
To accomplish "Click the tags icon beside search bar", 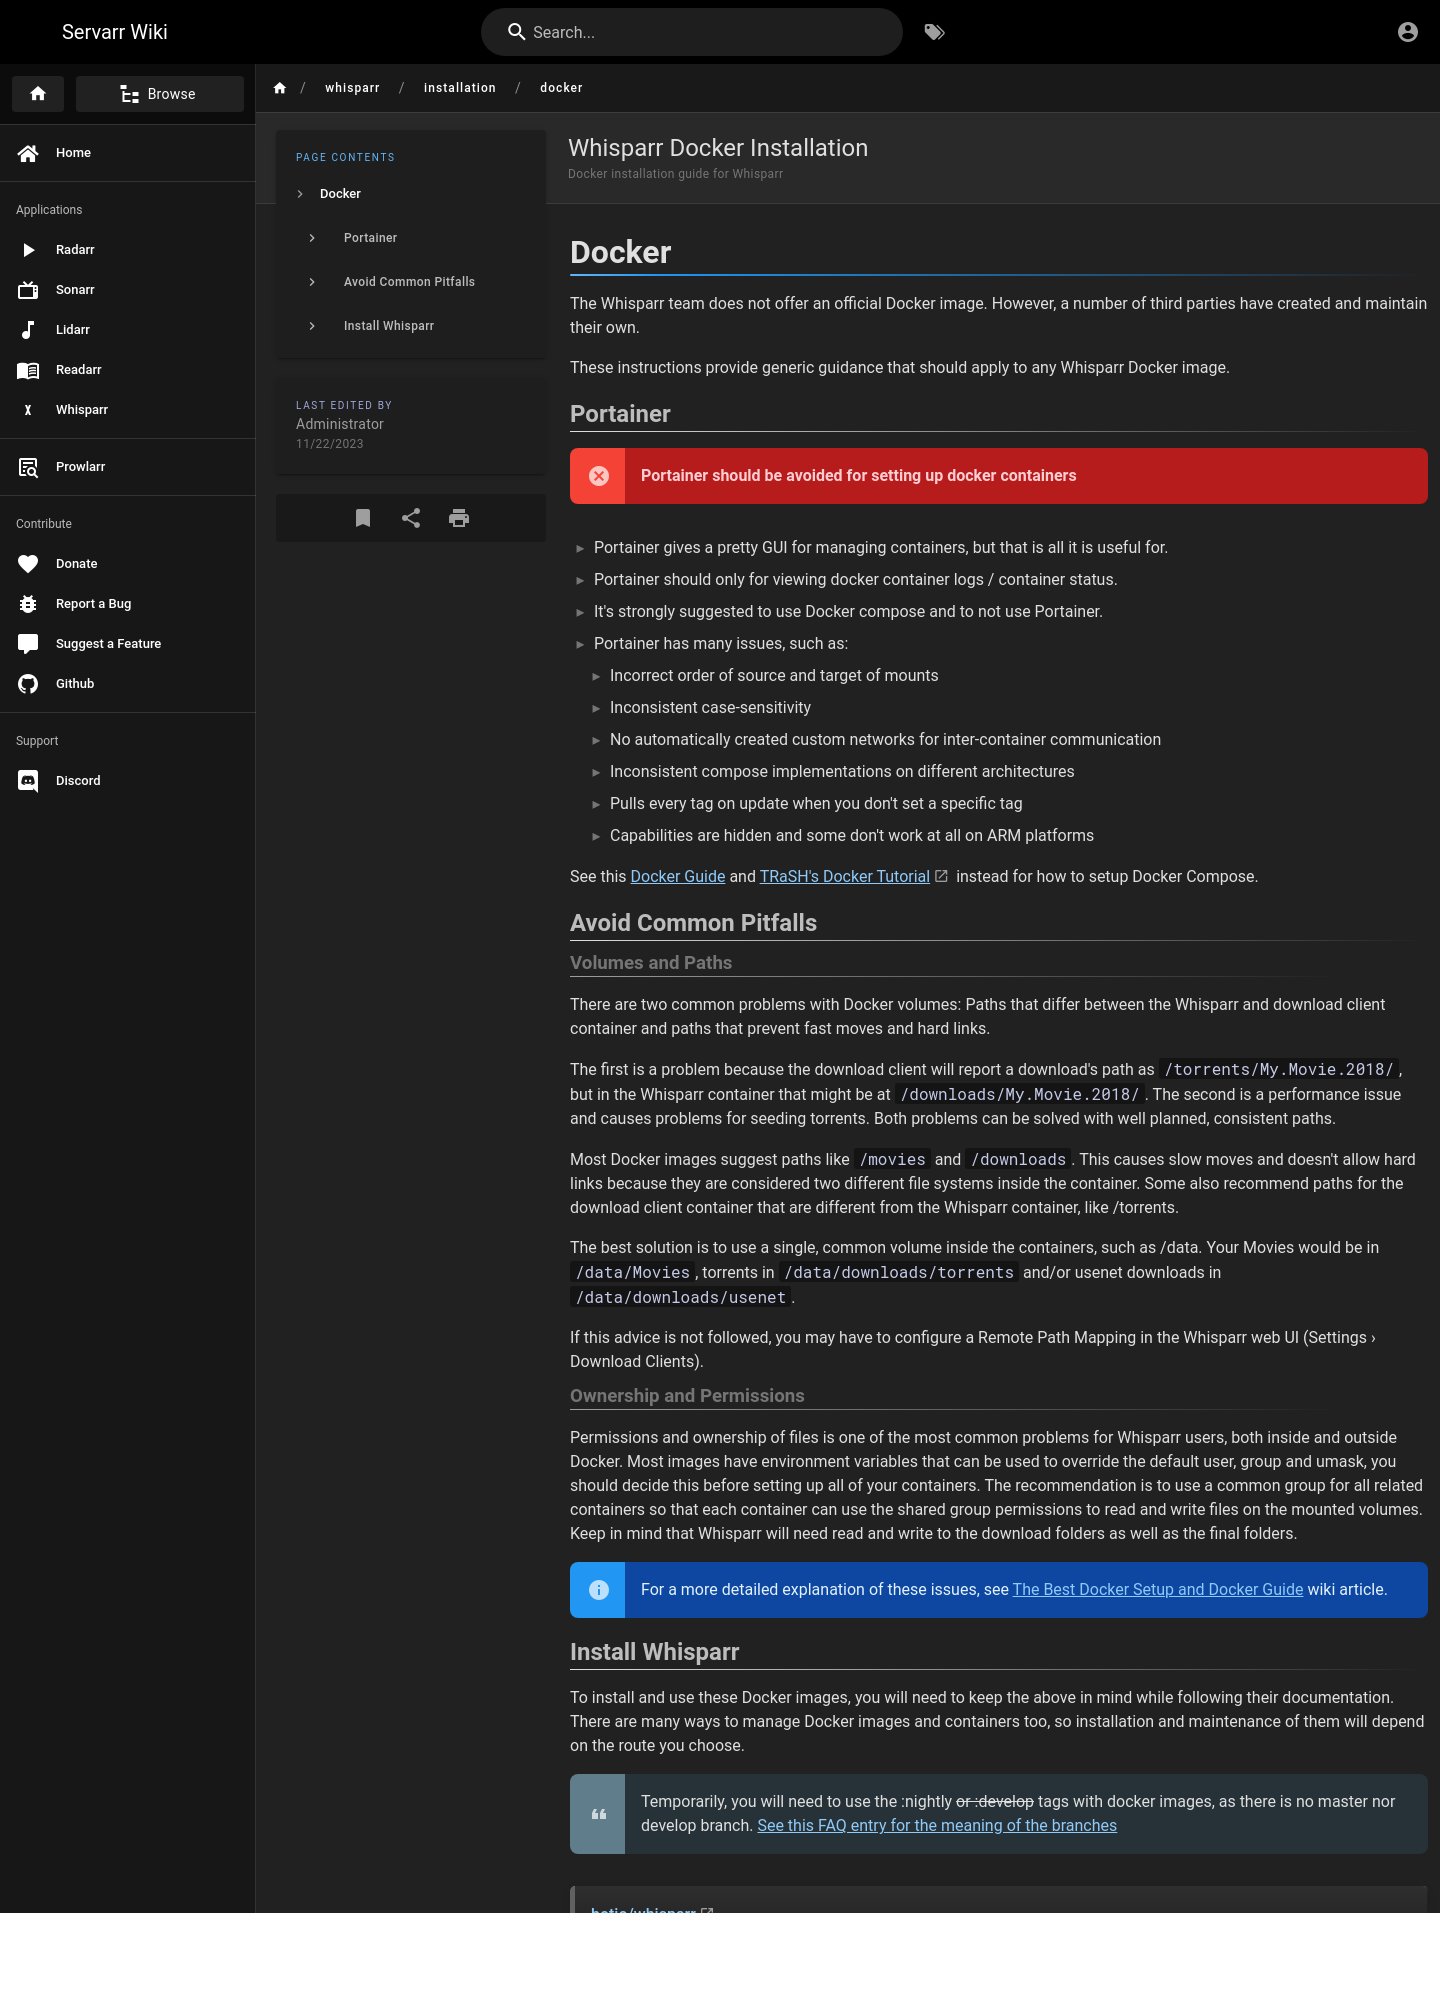I will tap(934, 32).
